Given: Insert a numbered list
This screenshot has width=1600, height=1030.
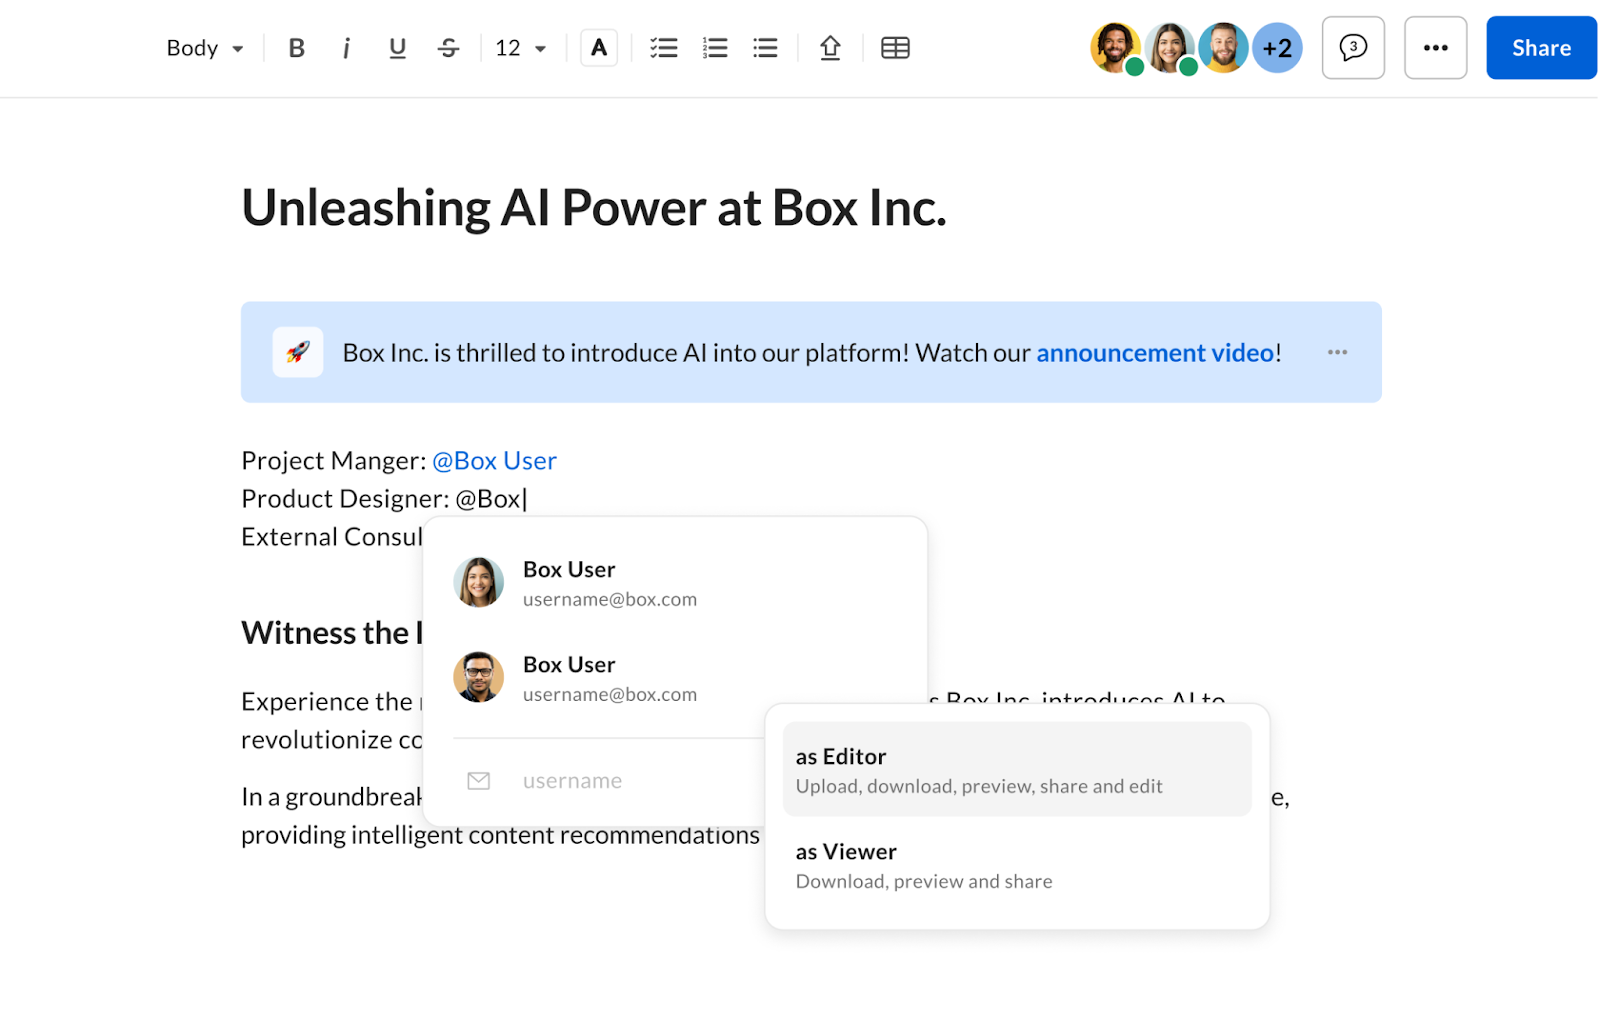Looking at the screenshot, I should pos(714,48).
